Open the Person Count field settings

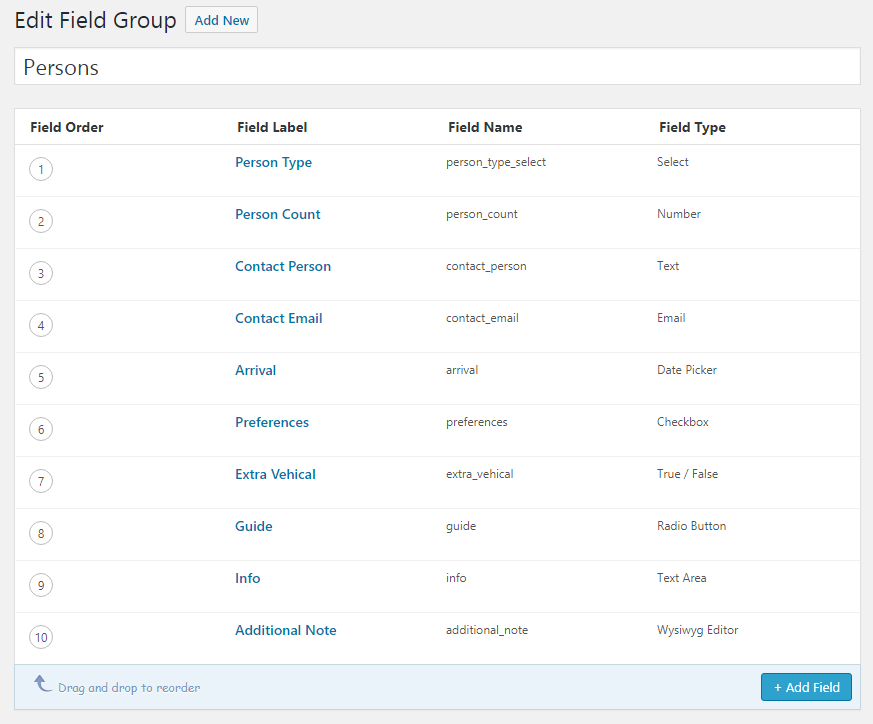pyautogui.click(x=277, y=214)
